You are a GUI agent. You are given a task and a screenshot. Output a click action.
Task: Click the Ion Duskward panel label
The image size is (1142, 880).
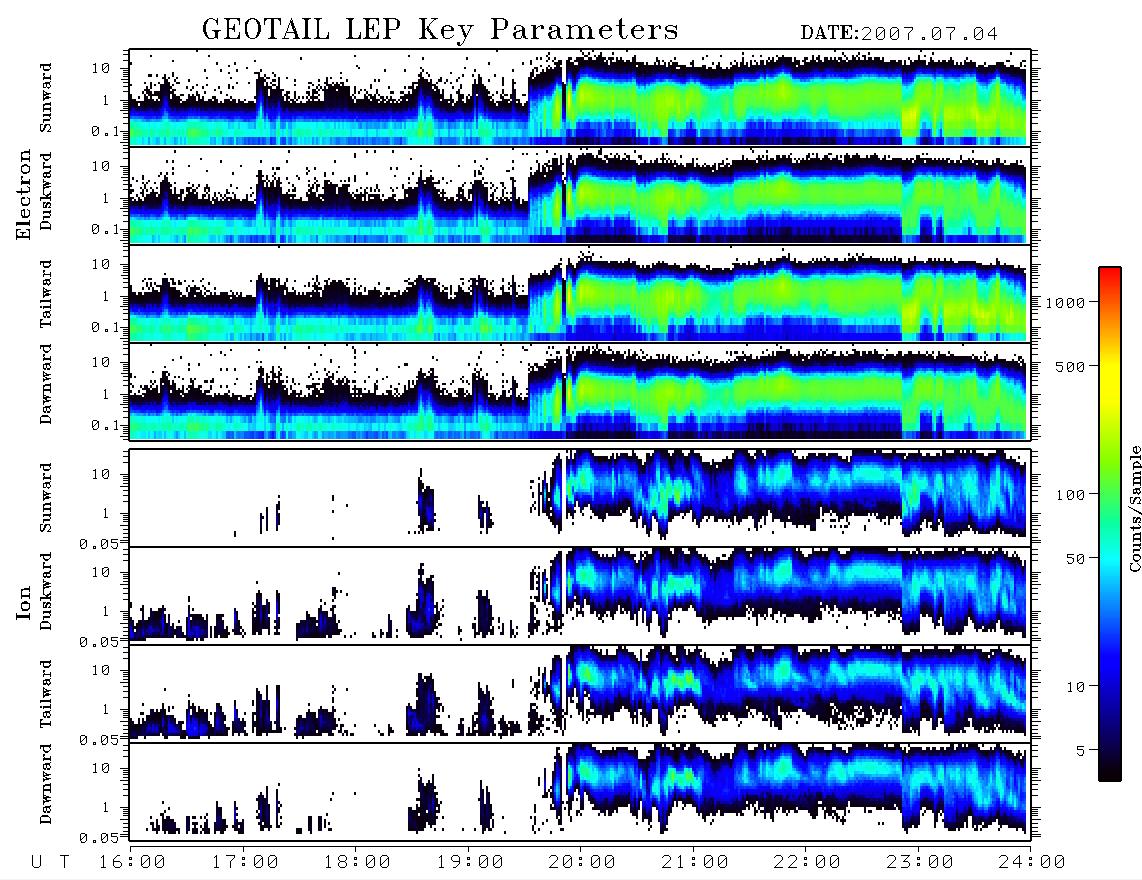point(46,592)
